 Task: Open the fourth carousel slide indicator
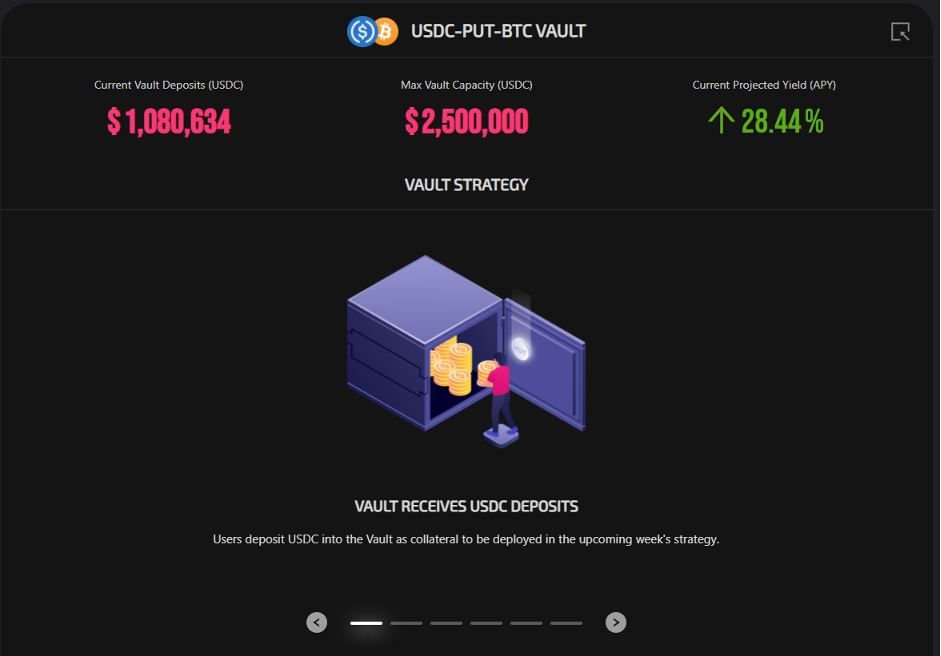[x=486, y=623]
